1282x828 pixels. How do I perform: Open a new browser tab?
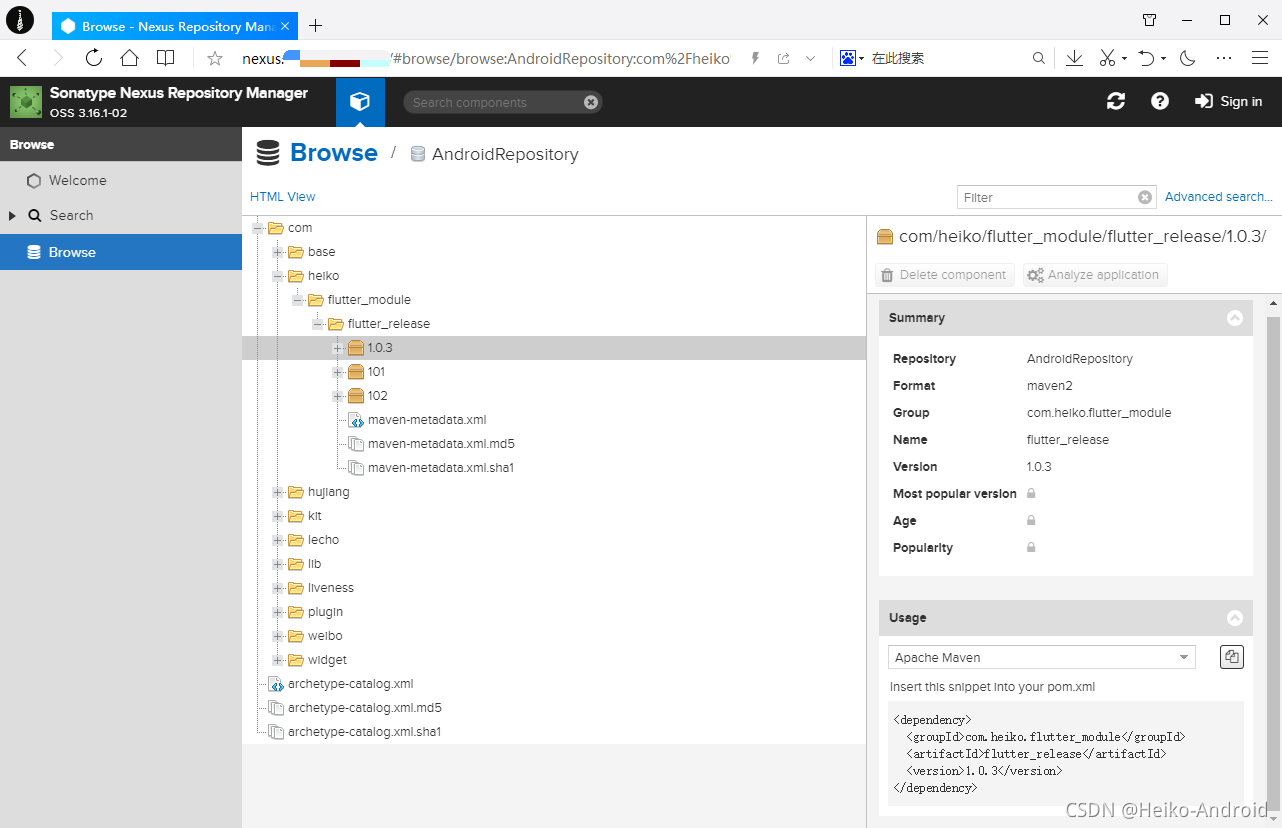point(315,25)
